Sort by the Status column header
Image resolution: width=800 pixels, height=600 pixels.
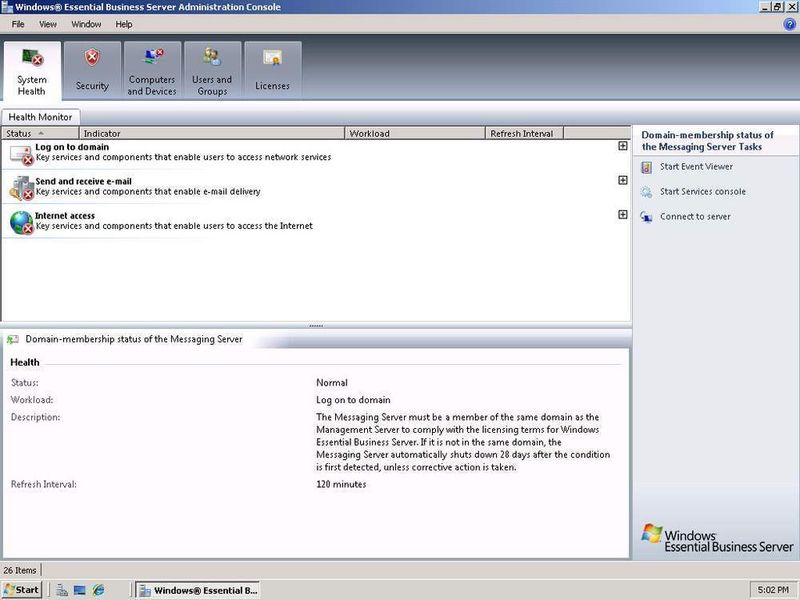(x=40, y=133)
